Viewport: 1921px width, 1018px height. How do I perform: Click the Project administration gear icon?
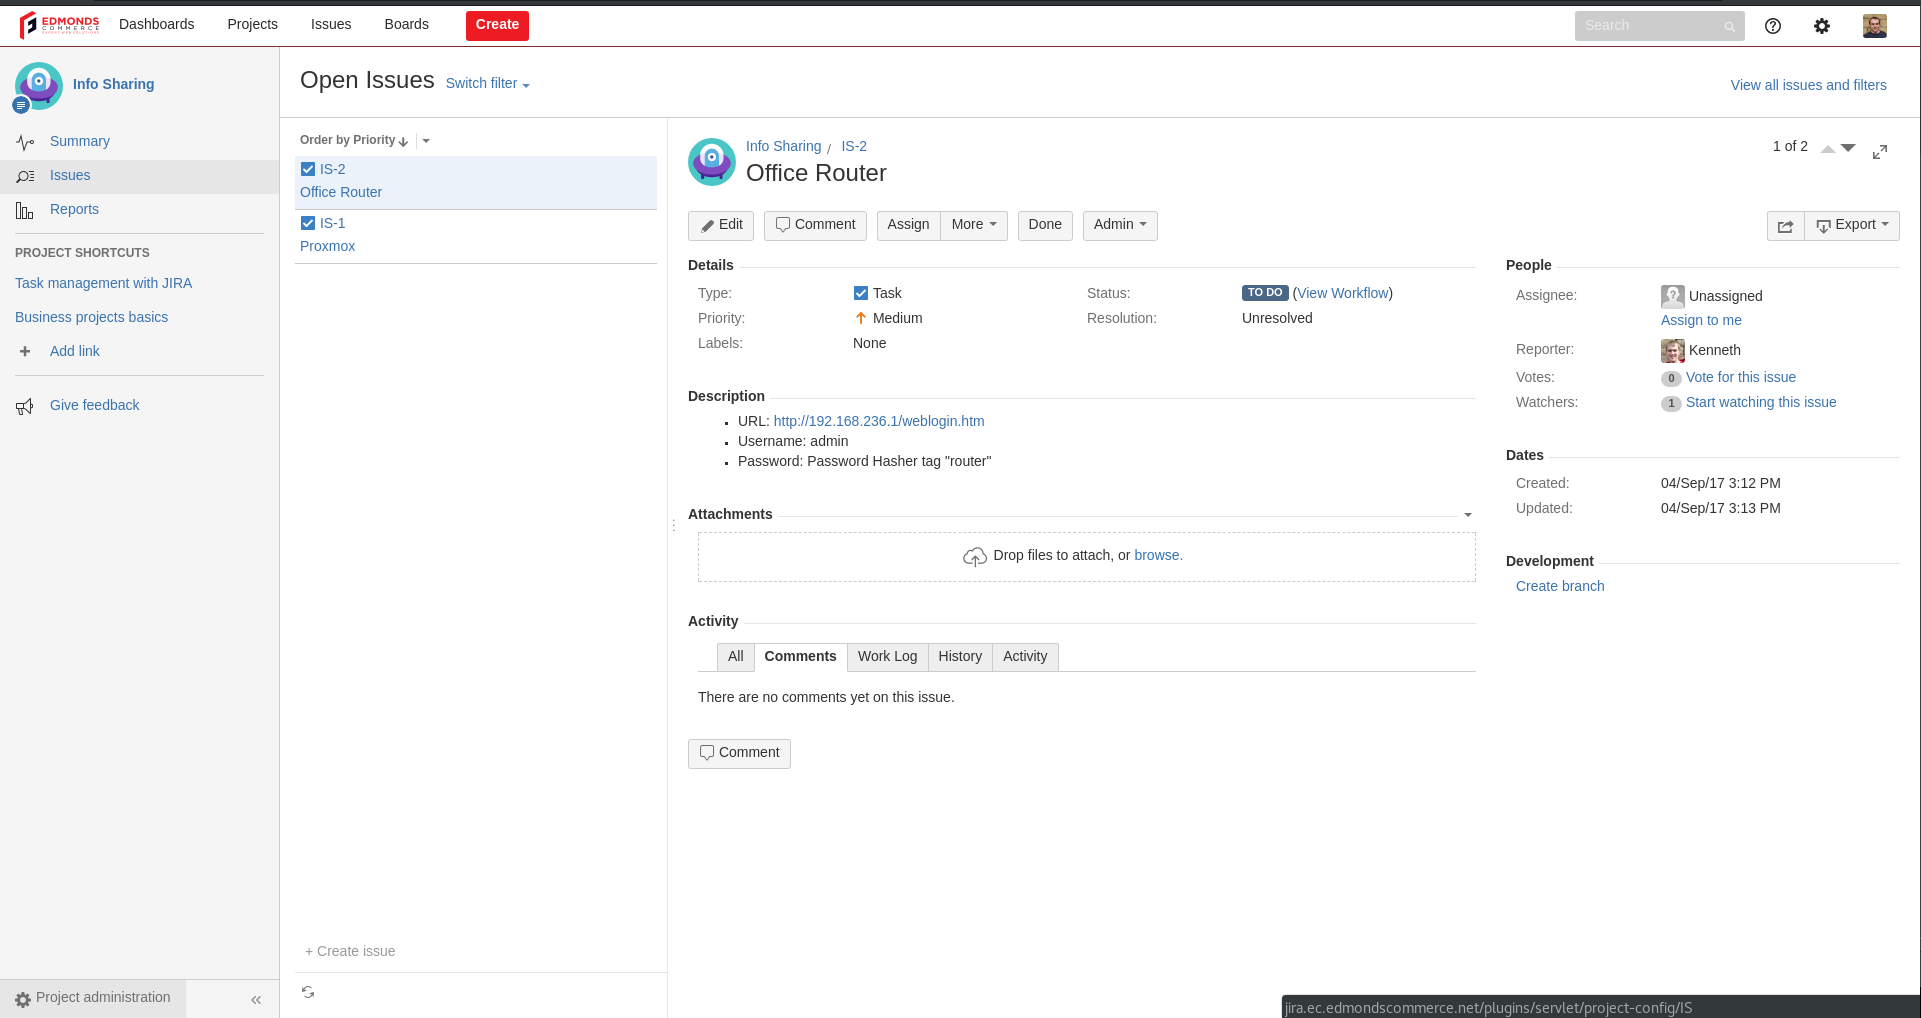tap(23, 999)
